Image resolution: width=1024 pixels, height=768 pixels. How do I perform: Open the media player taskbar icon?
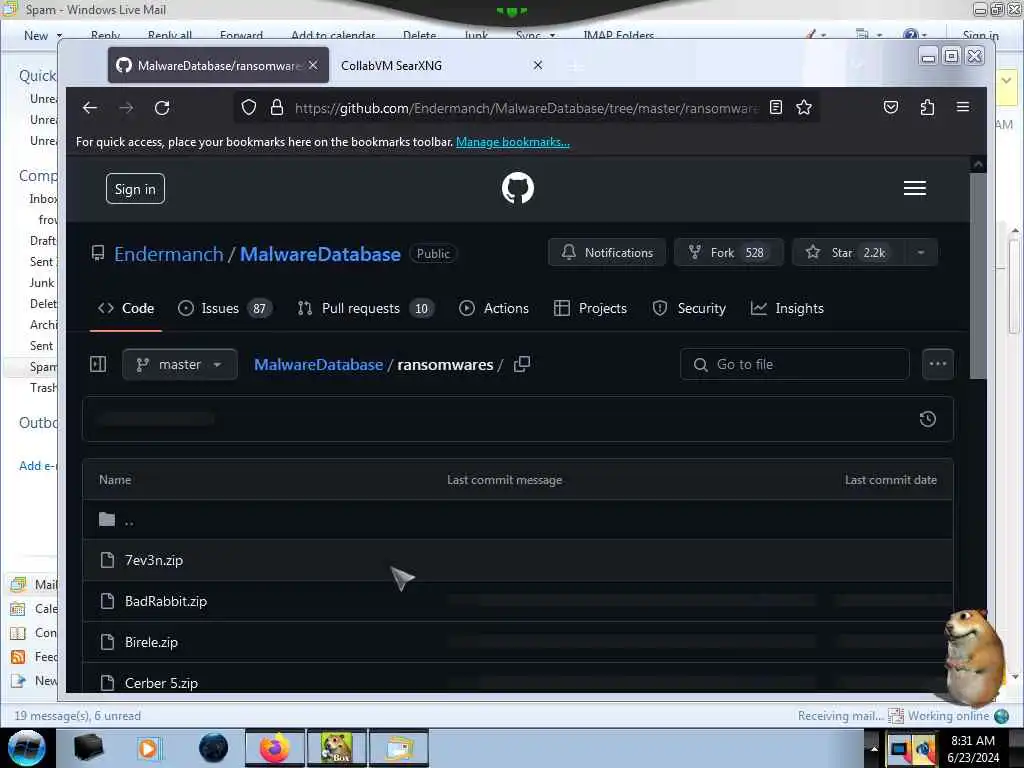(149, 748)
